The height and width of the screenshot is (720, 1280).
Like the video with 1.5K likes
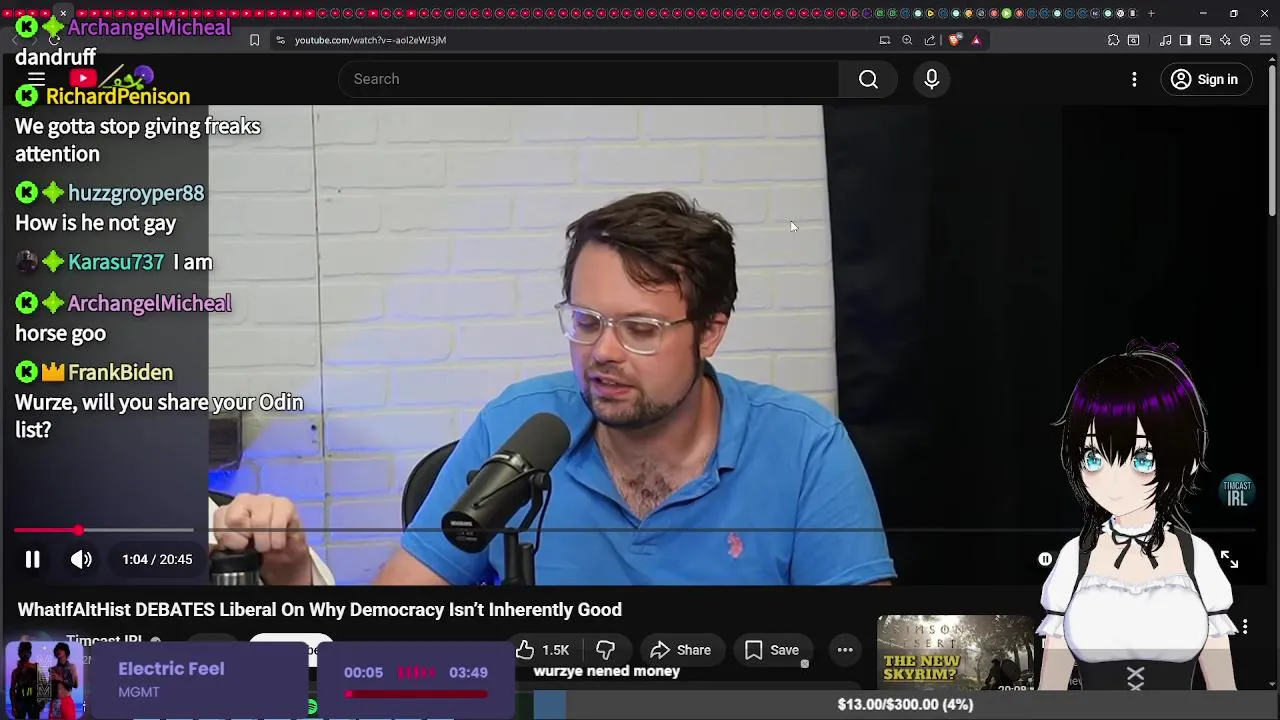[544, 650]
